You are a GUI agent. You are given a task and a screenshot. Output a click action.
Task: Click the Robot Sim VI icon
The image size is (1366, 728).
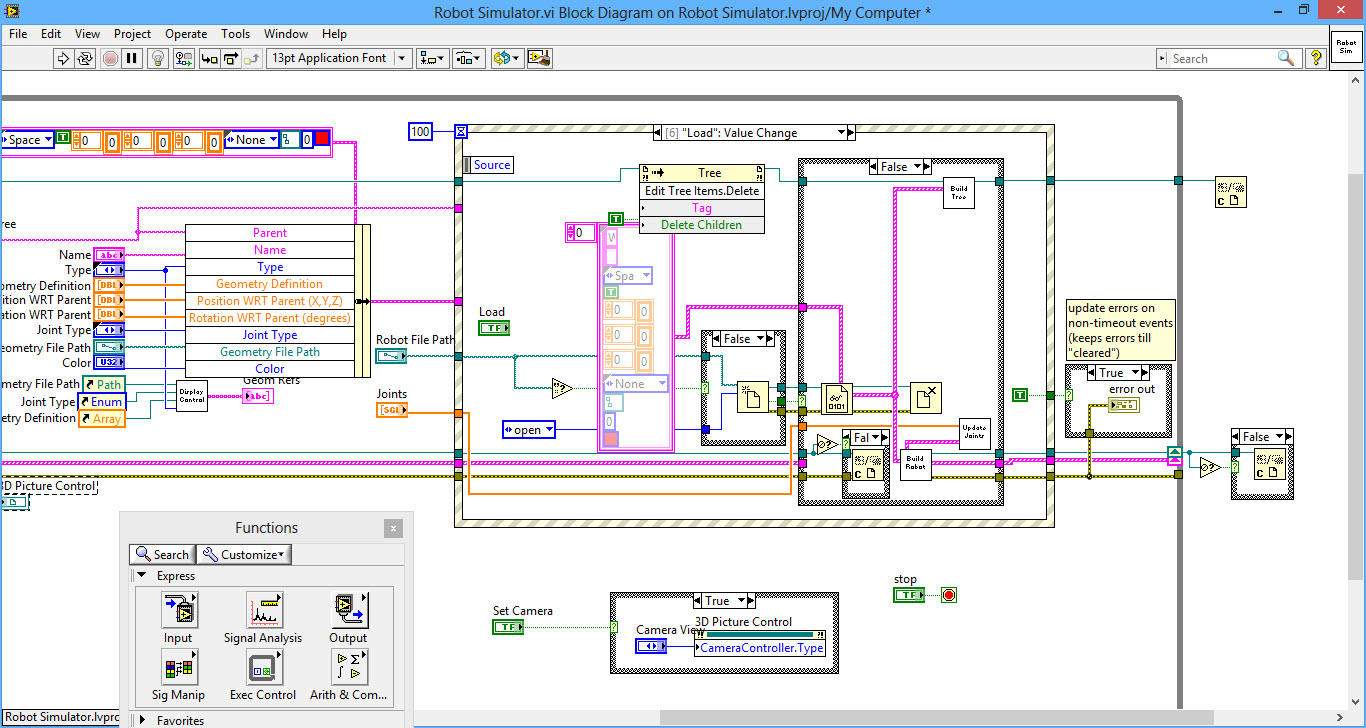pos(1346,46)
